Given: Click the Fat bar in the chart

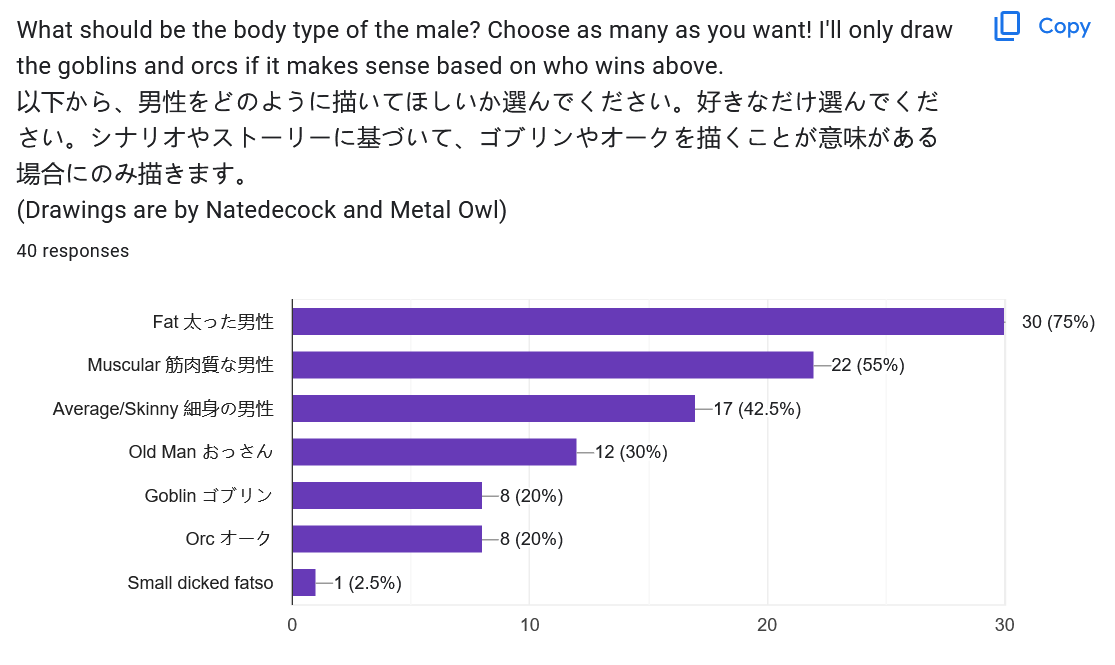Looking at the screenshot, I should tap(647, 322).
